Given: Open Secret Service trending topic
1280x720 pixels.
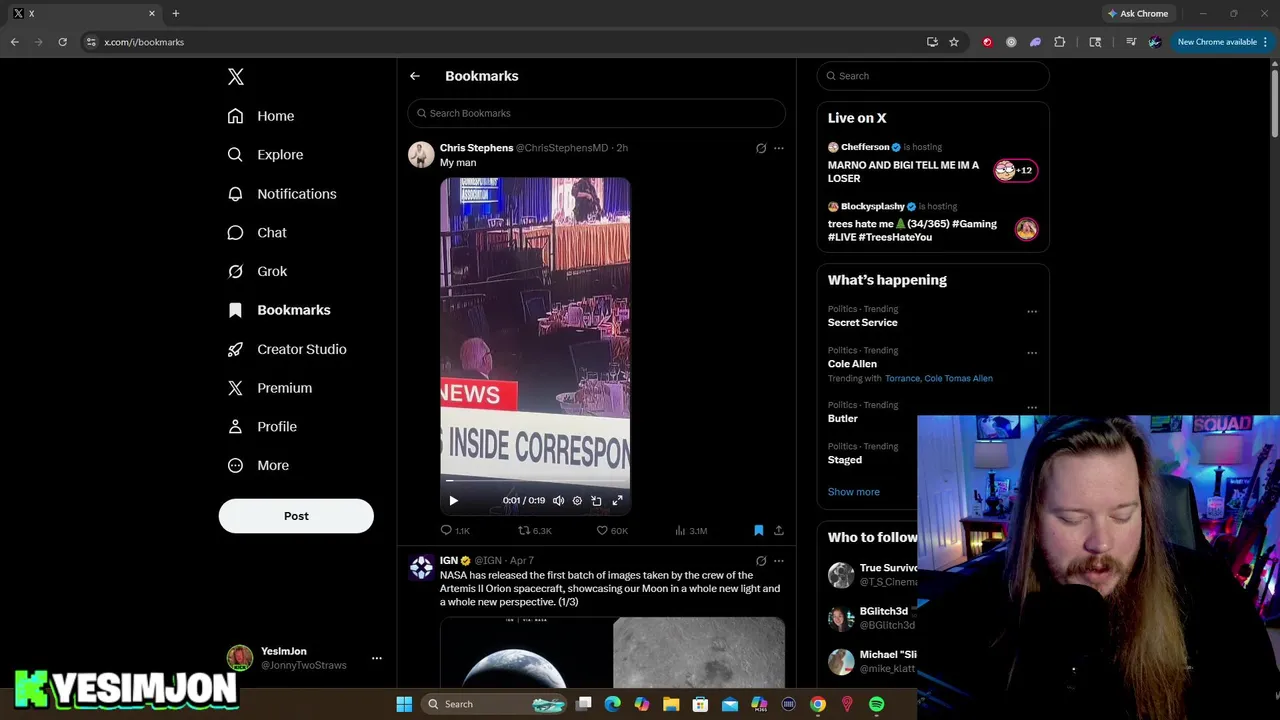Looking at the screenshot, I should coord(863,323).
